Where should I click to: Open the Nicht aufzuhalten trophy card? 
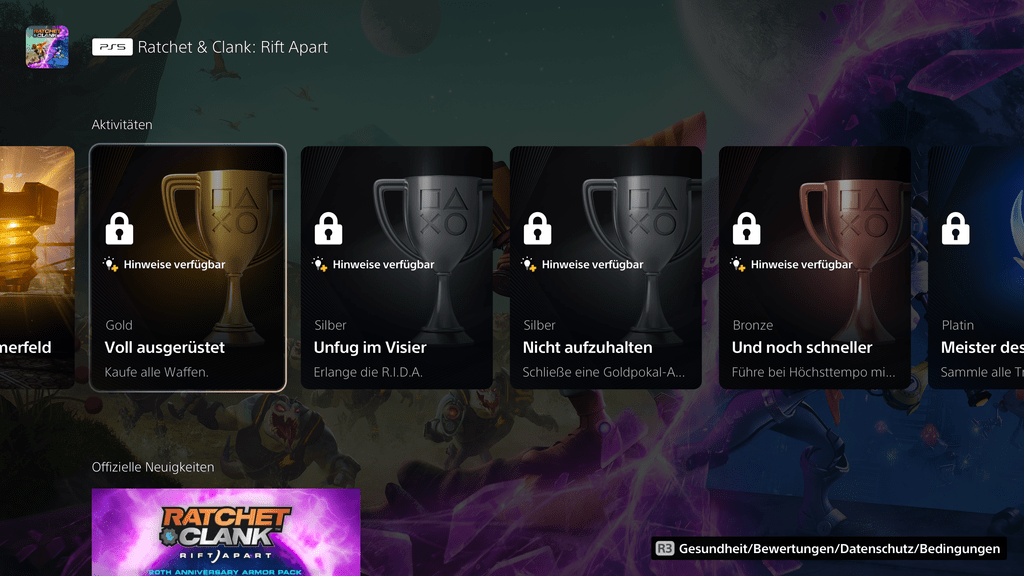tap(606, 268)
